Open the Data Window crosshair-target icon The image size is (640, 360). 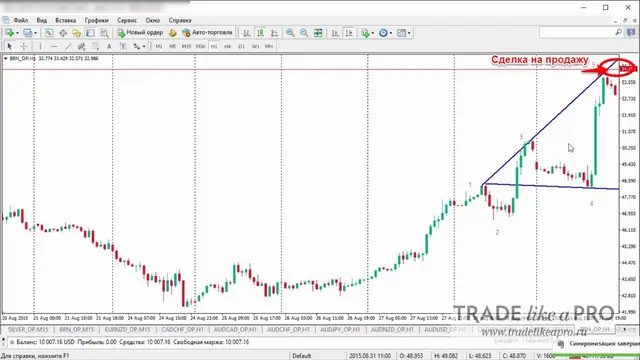pyautogui.click(x=63, y=33)
